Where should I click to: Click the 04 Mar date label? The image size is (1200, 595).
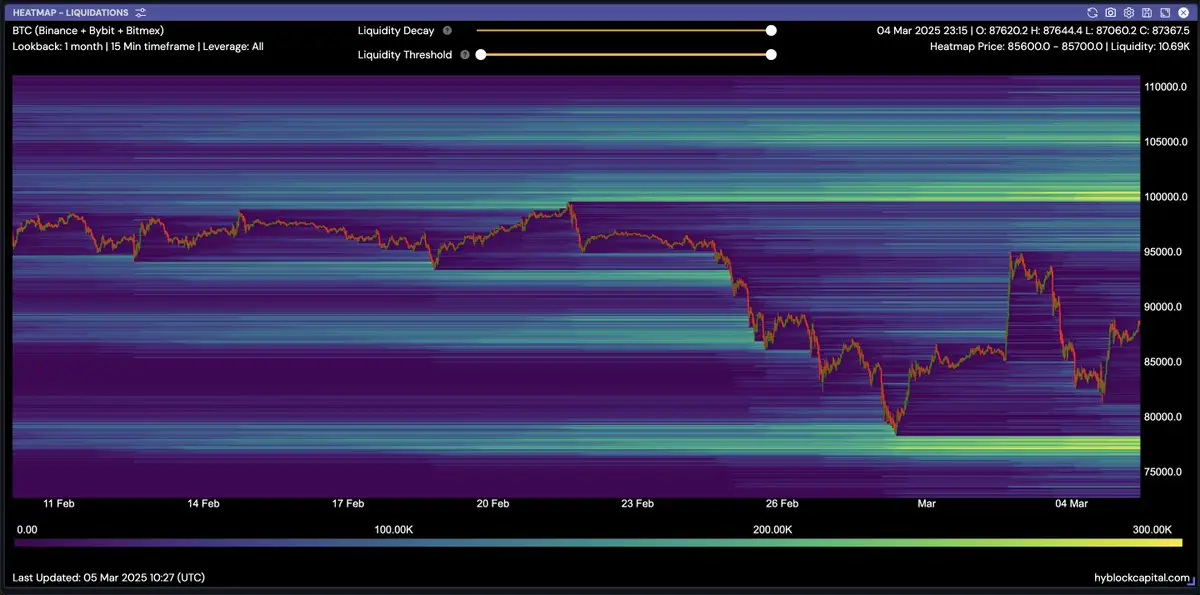click(x=1071, y=505)
